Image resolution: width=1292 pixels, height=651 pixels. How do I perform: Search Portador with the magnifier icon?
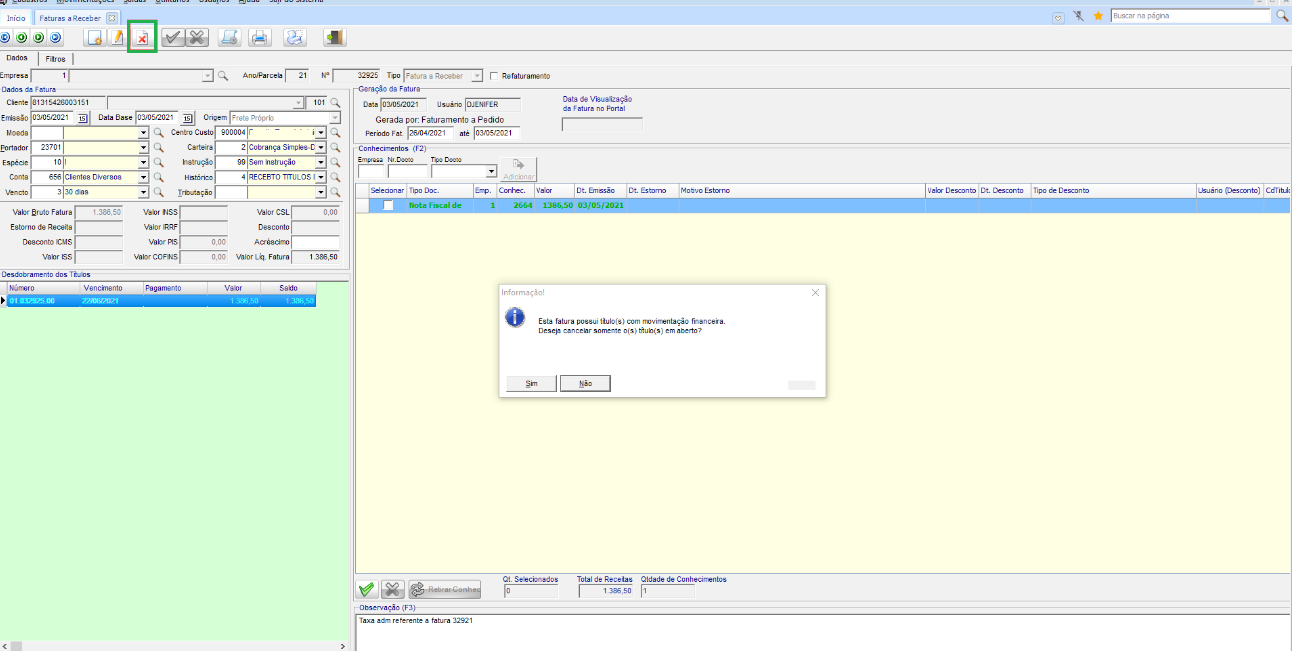(x=158, y=148)
